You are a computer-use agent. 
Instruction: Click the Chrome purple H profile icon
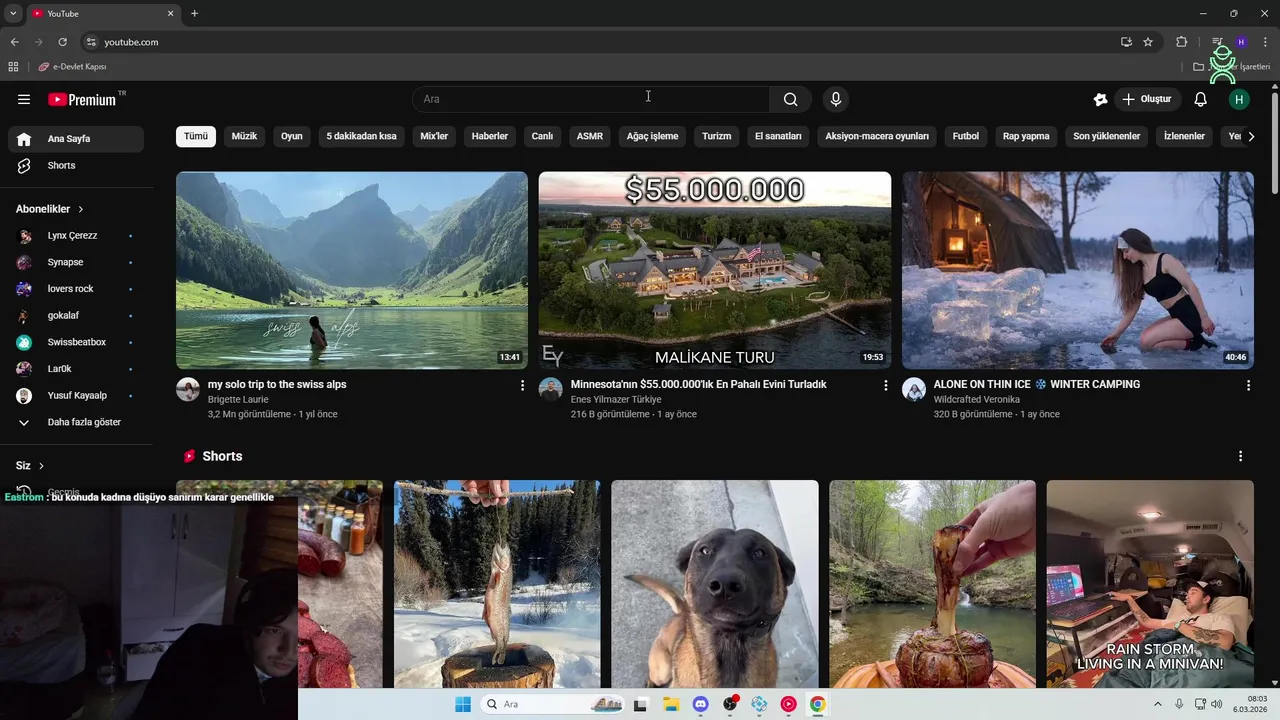pos(1241,42)
